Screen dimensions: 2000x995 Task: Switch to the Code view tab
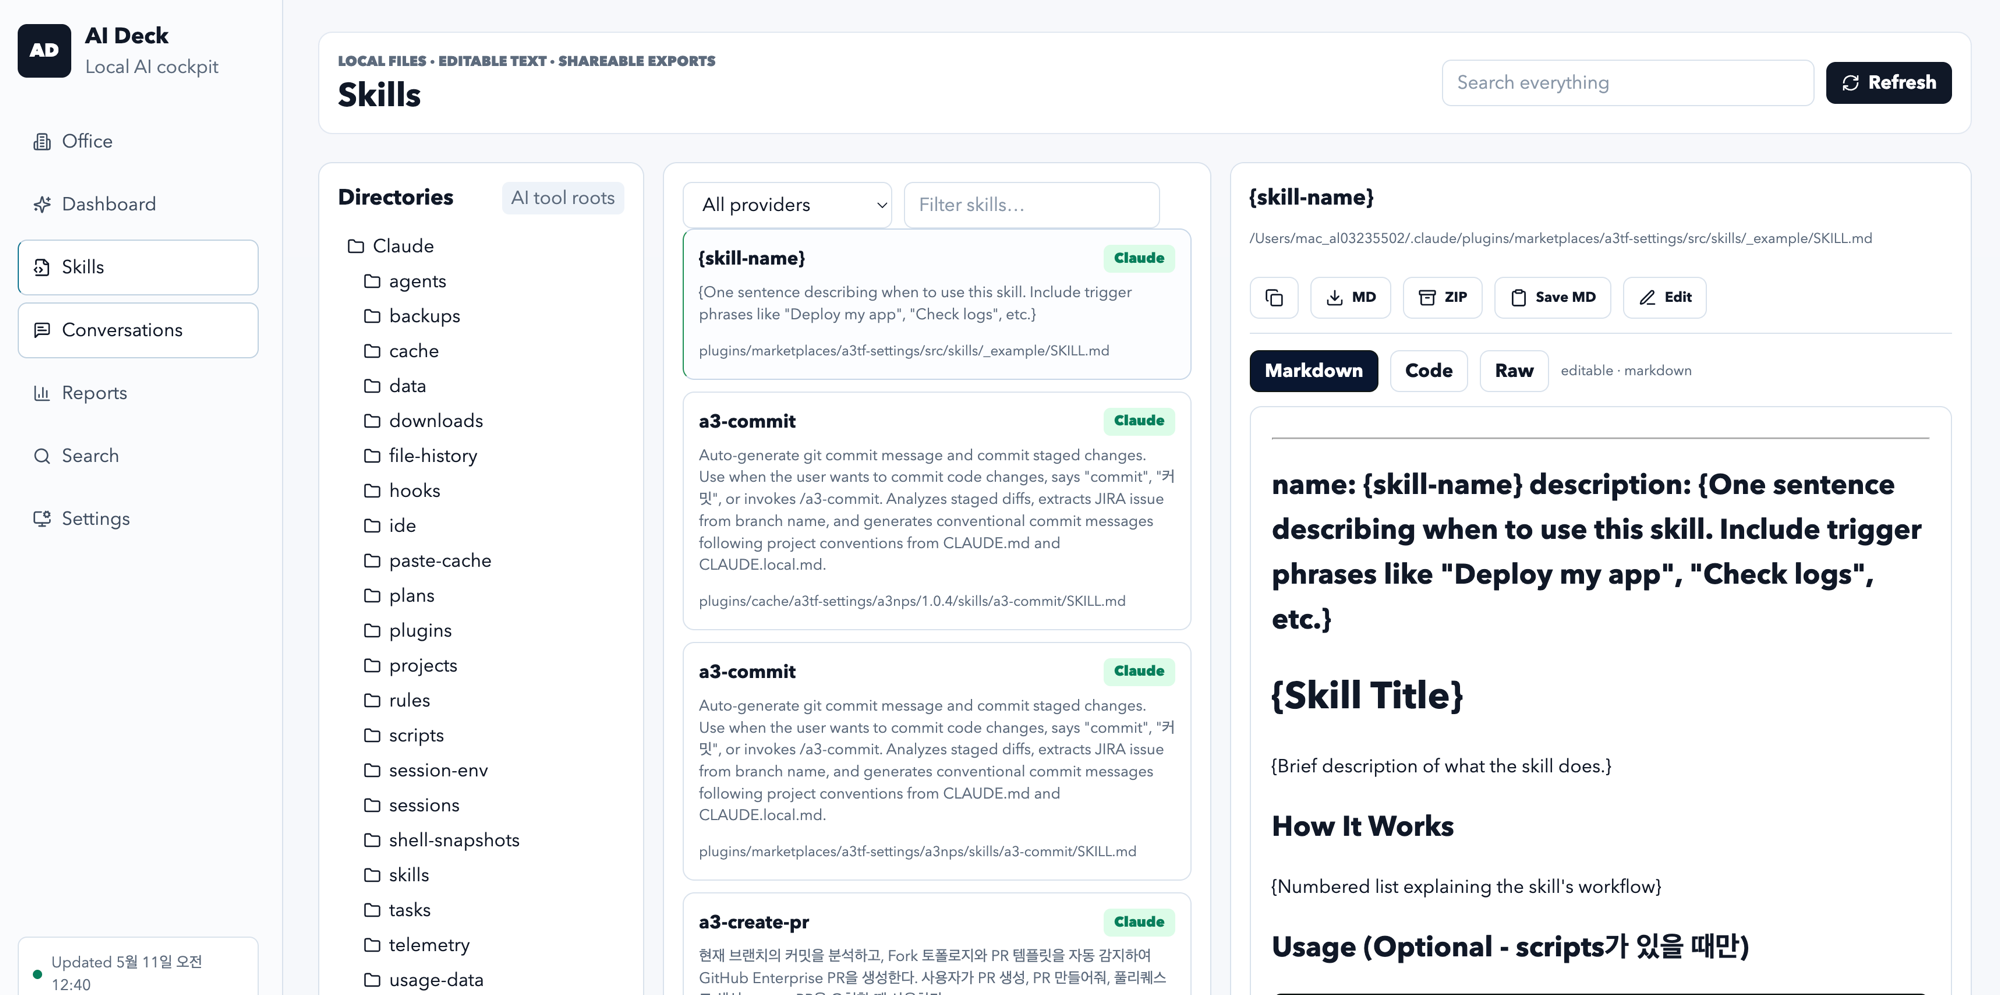1429,371
